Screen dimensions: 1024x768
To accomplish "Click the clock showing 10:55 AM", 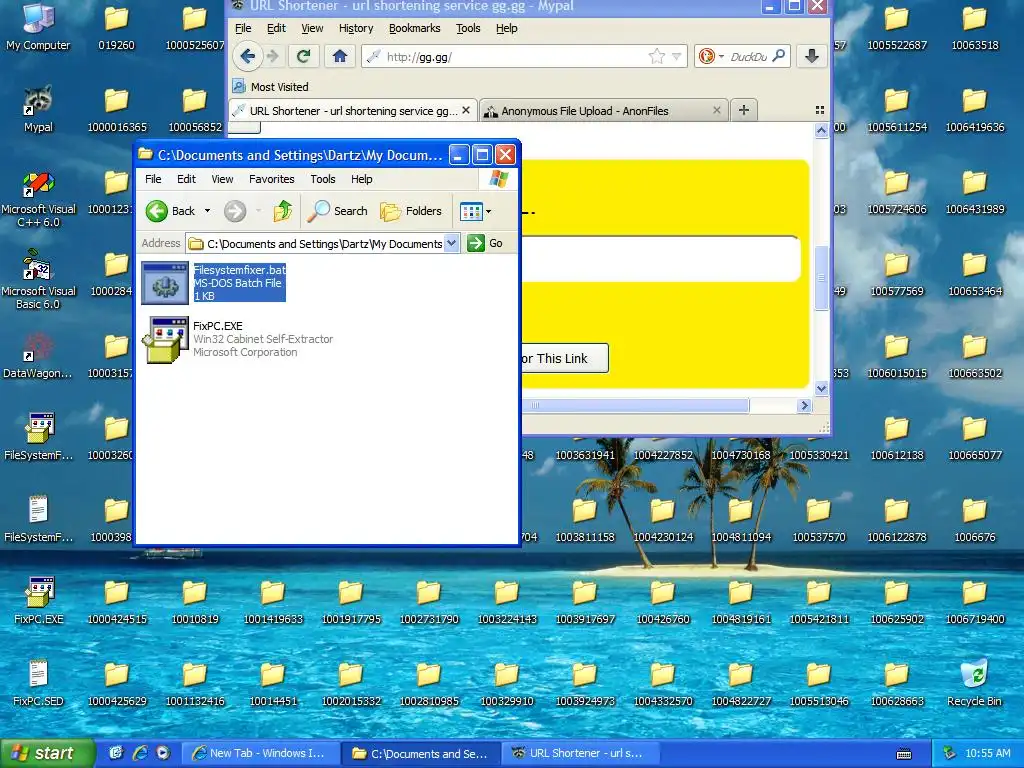I will (987, 754).
